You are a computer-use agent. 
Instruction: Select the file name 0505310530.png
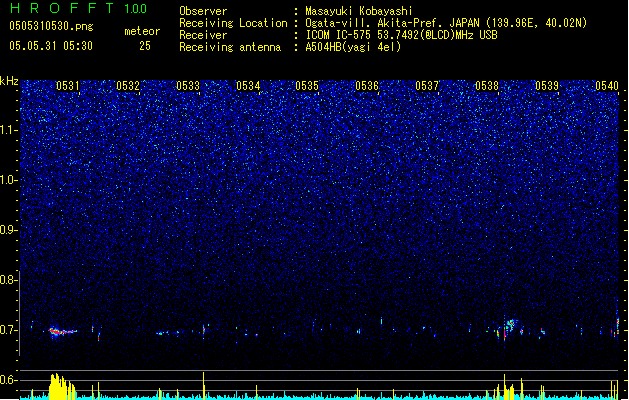coord(51,26)
